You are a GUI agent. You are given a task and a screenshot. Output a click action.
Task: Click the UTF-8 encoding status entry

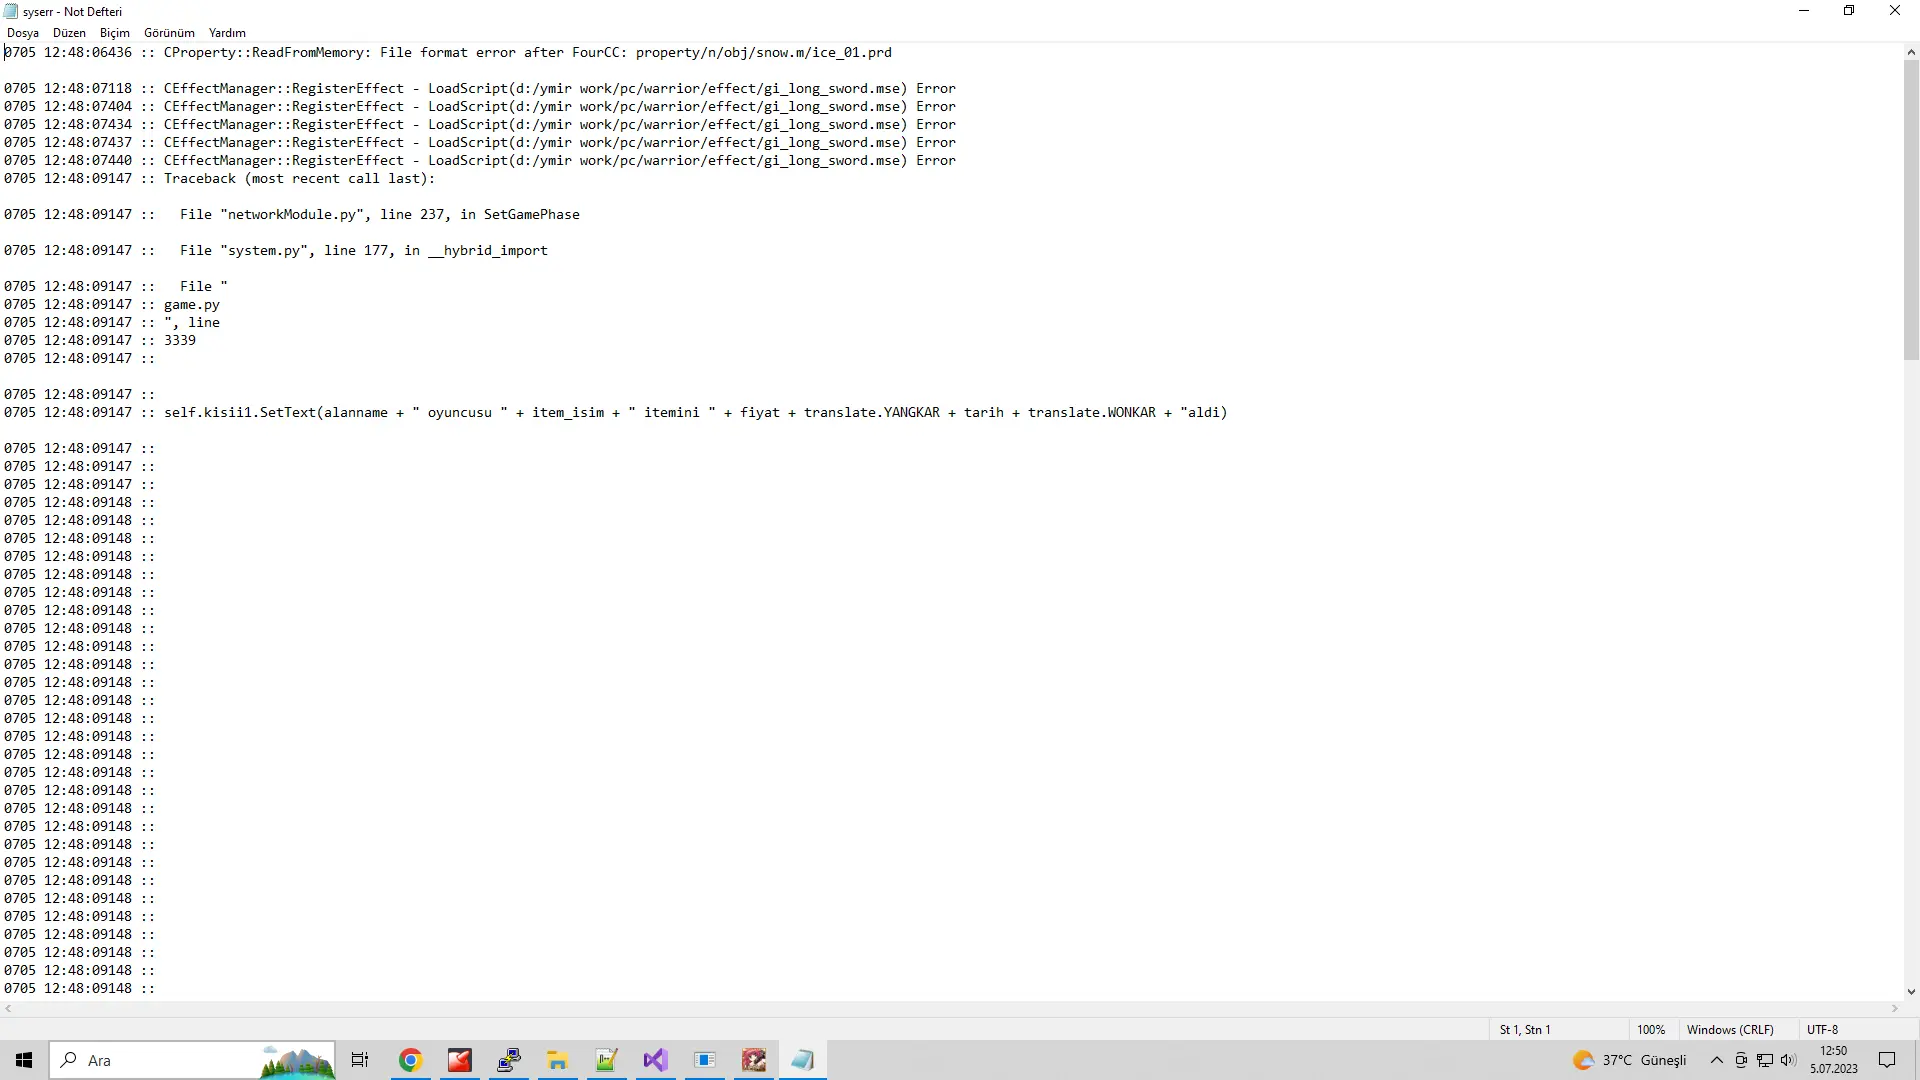click(1822, 1029)
